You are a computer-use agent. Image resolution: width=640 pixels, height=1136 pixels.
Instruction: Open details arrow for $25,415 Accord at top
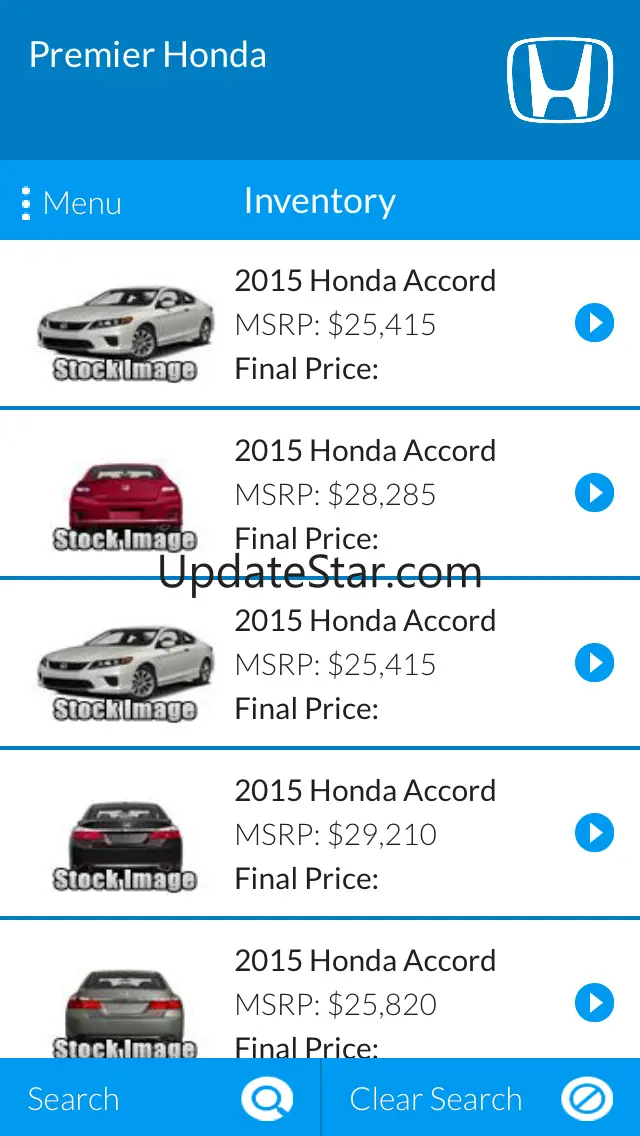(x=594, y=323)
